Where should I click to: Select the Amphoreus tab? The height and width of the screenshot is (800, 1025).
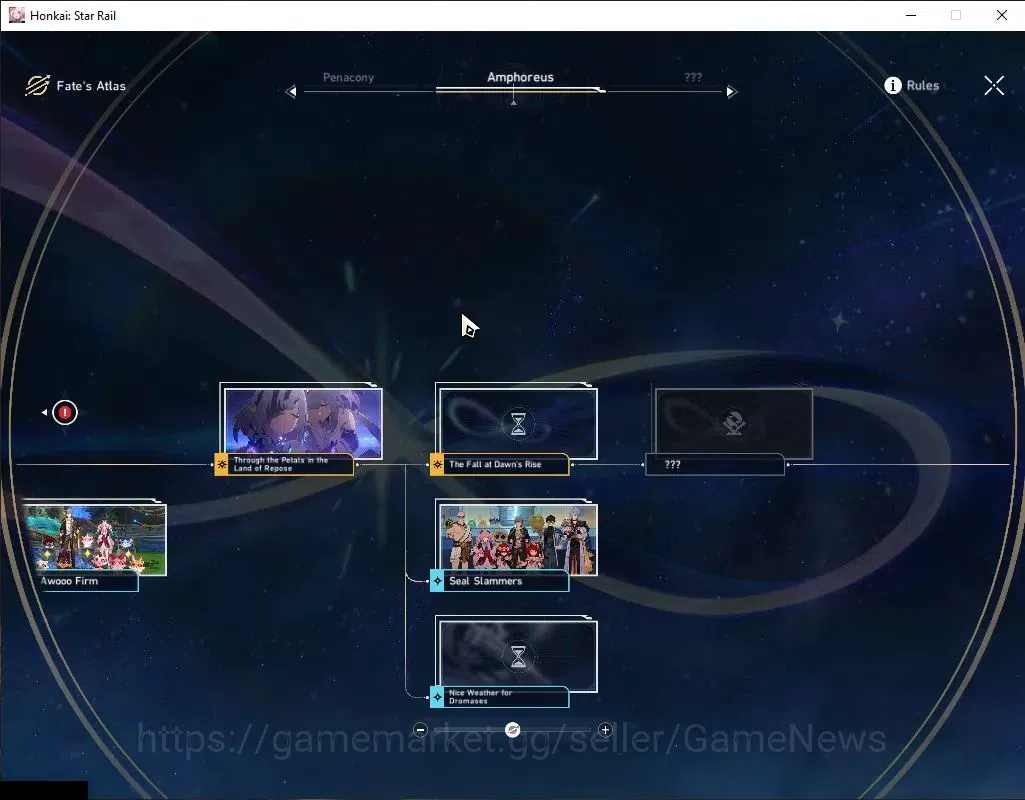coord(520,77)
